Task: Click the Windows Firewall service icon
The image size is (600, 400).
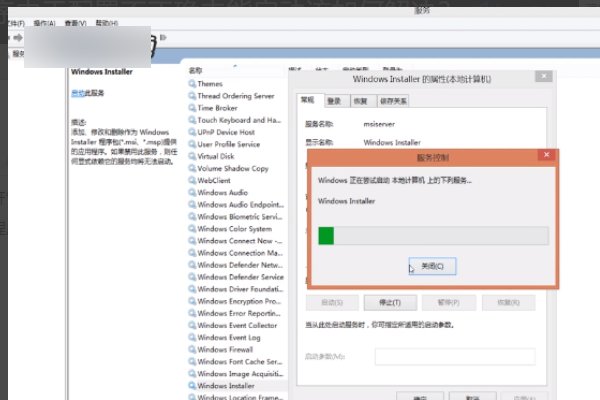Action: pos(192,349)
